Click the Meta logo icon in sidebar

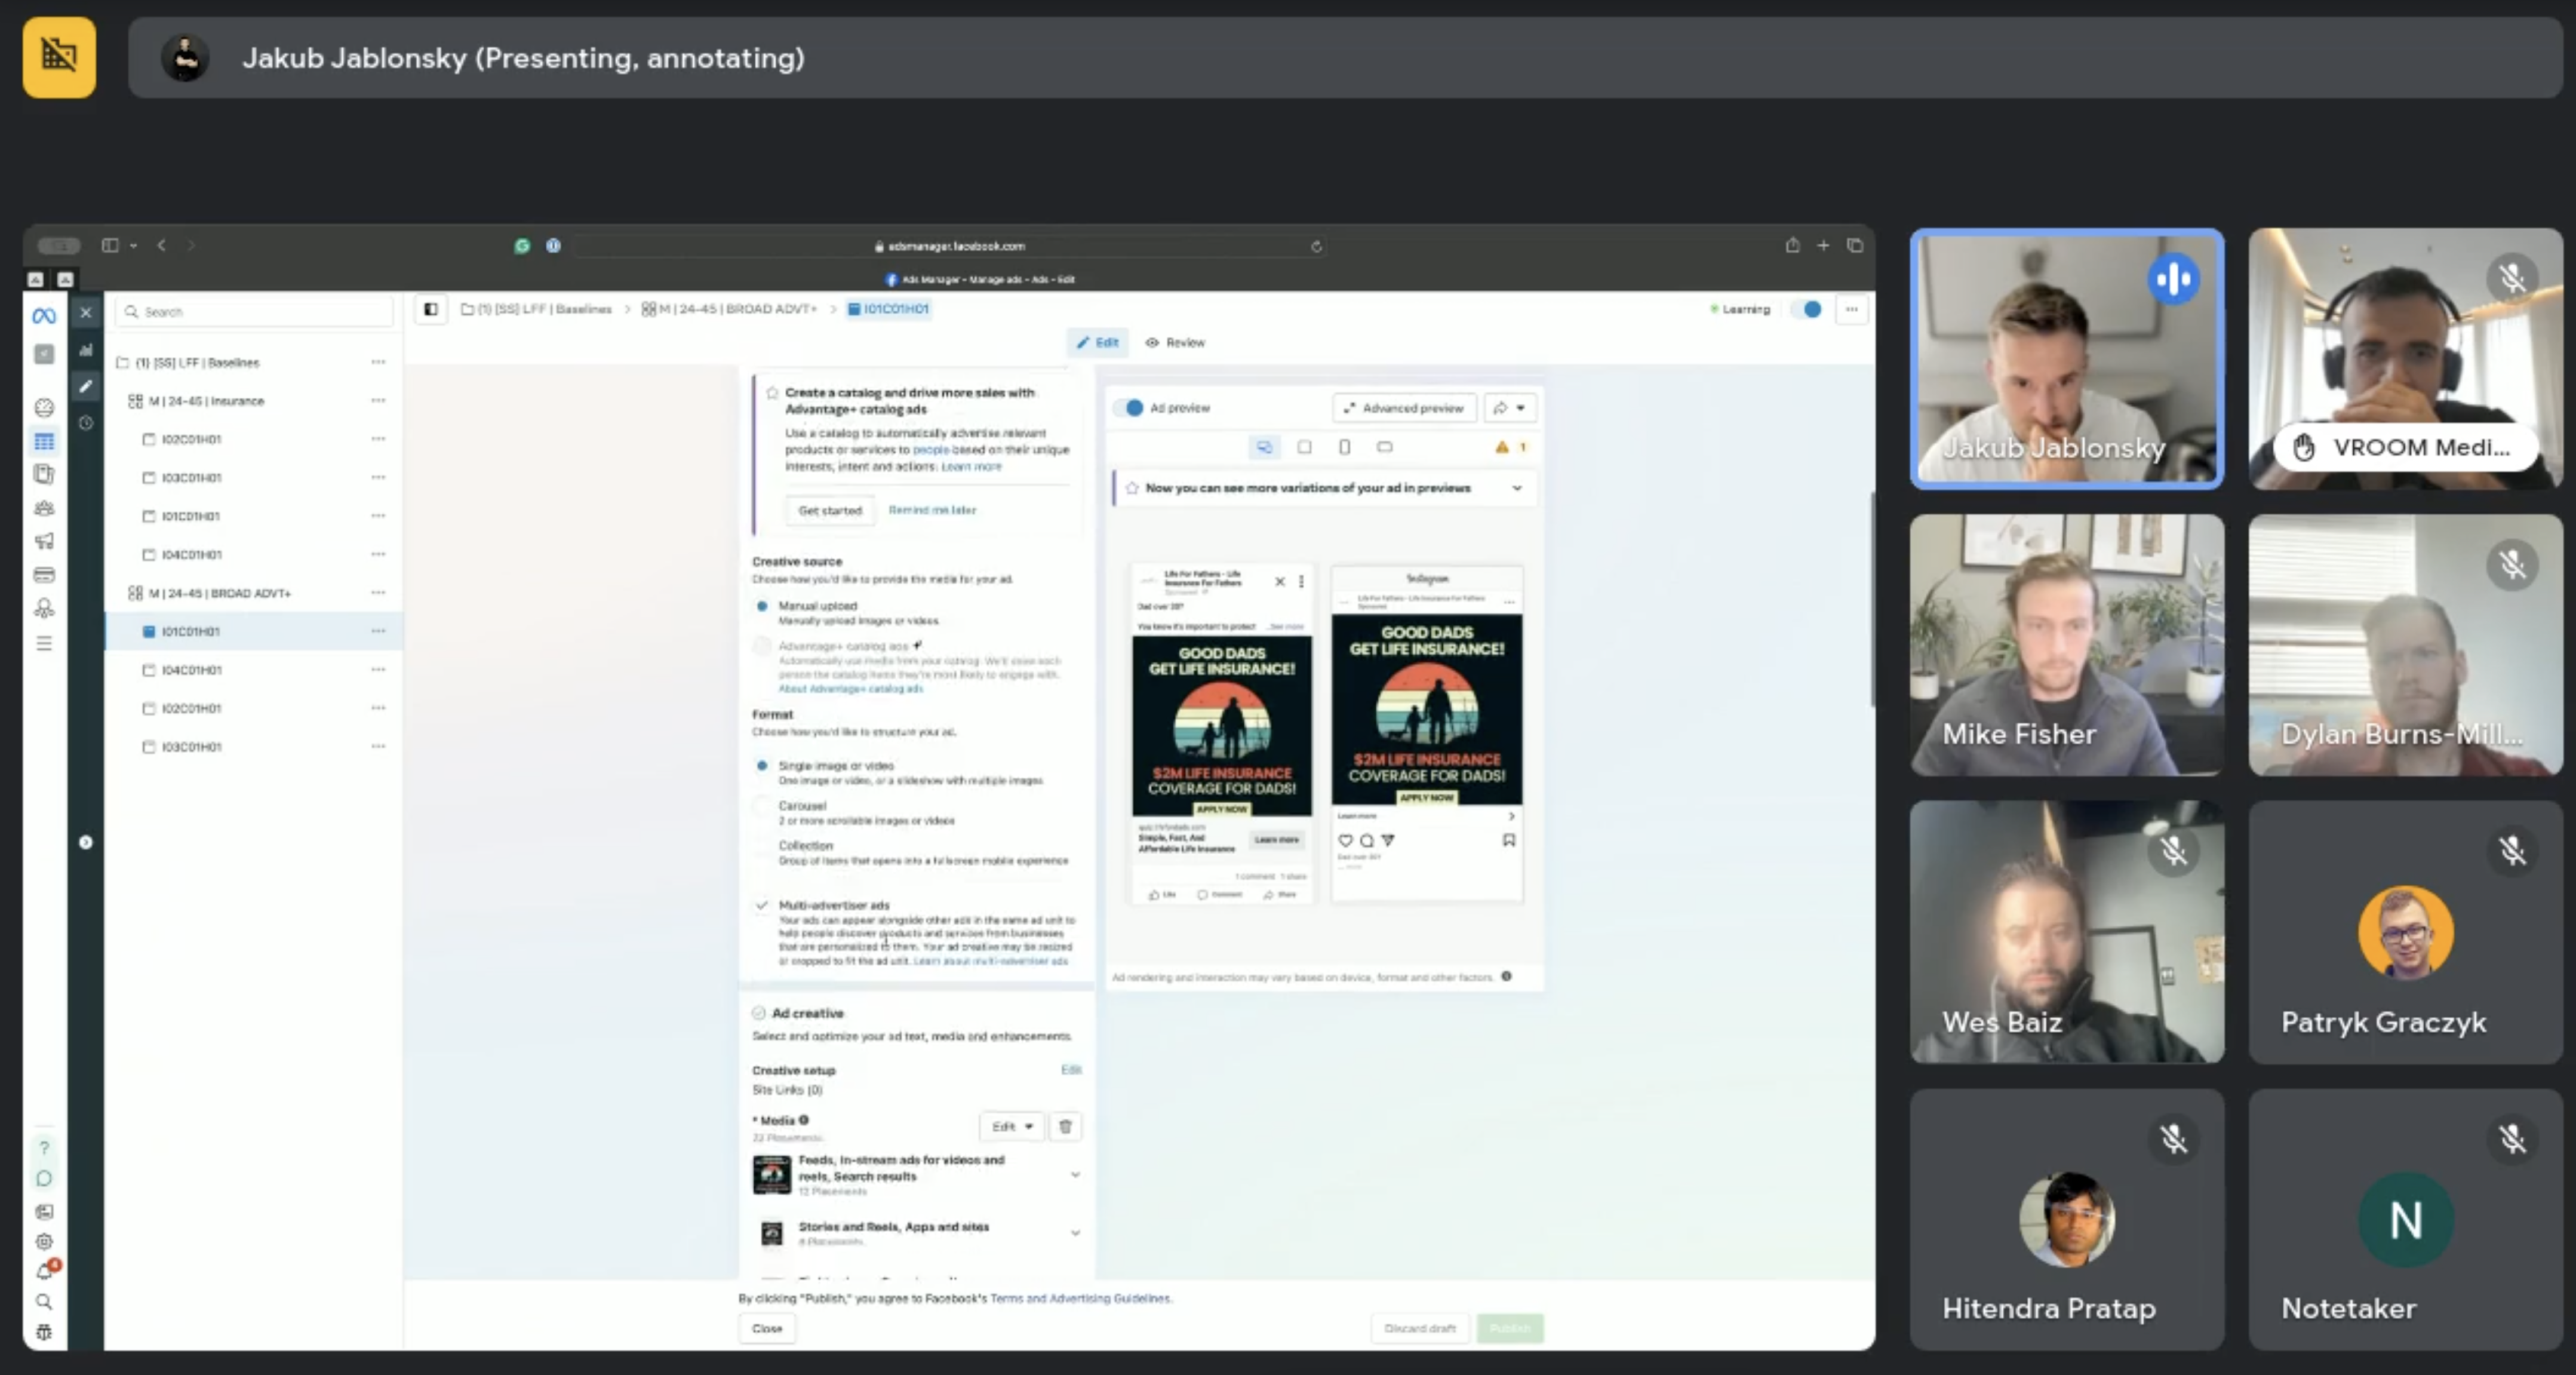coord(44,316)
